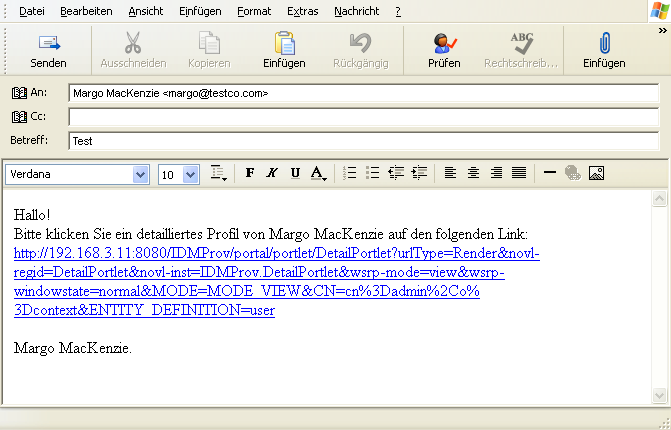Open the Nachricht menu

click(x=357, y=11)
